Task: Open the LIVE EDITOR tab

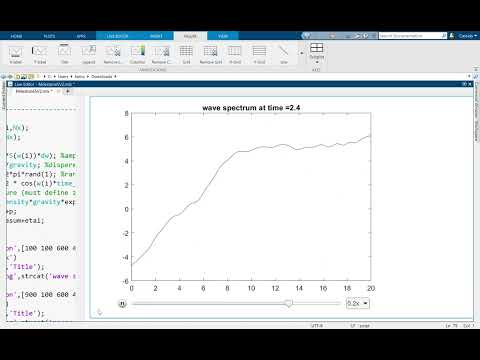Action: click(x=117, y=36)
